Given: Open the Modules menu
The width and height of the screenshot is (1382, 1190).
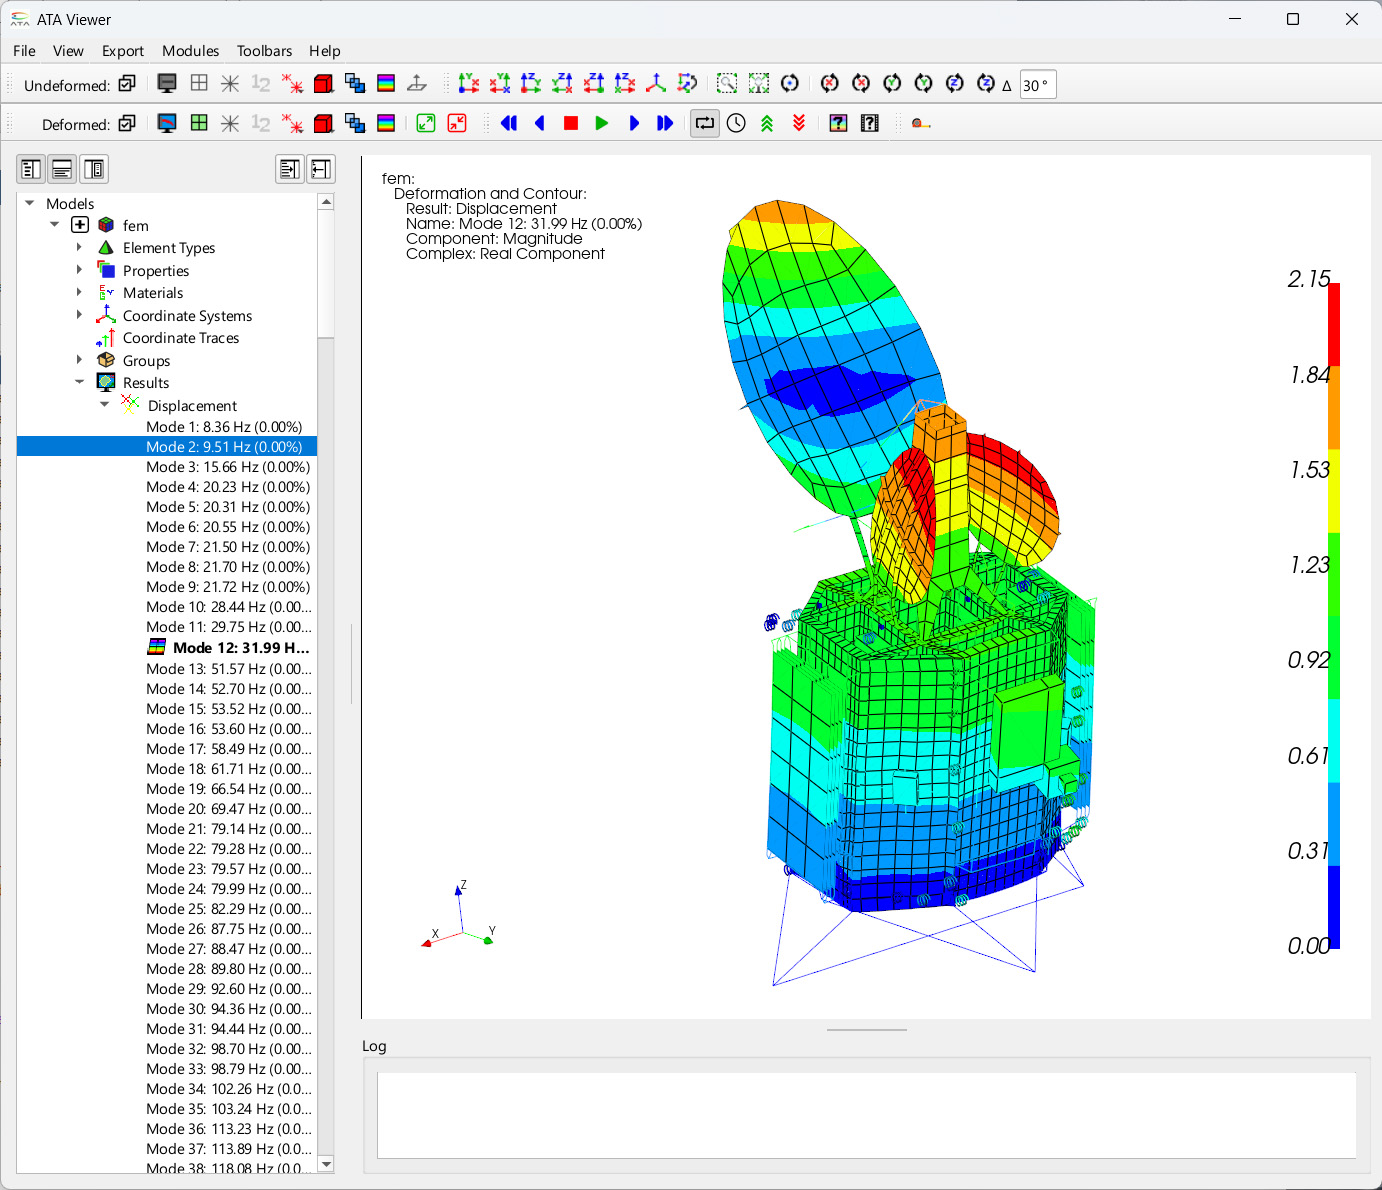Looking at the screenshot, I should [x=190, y=51].
